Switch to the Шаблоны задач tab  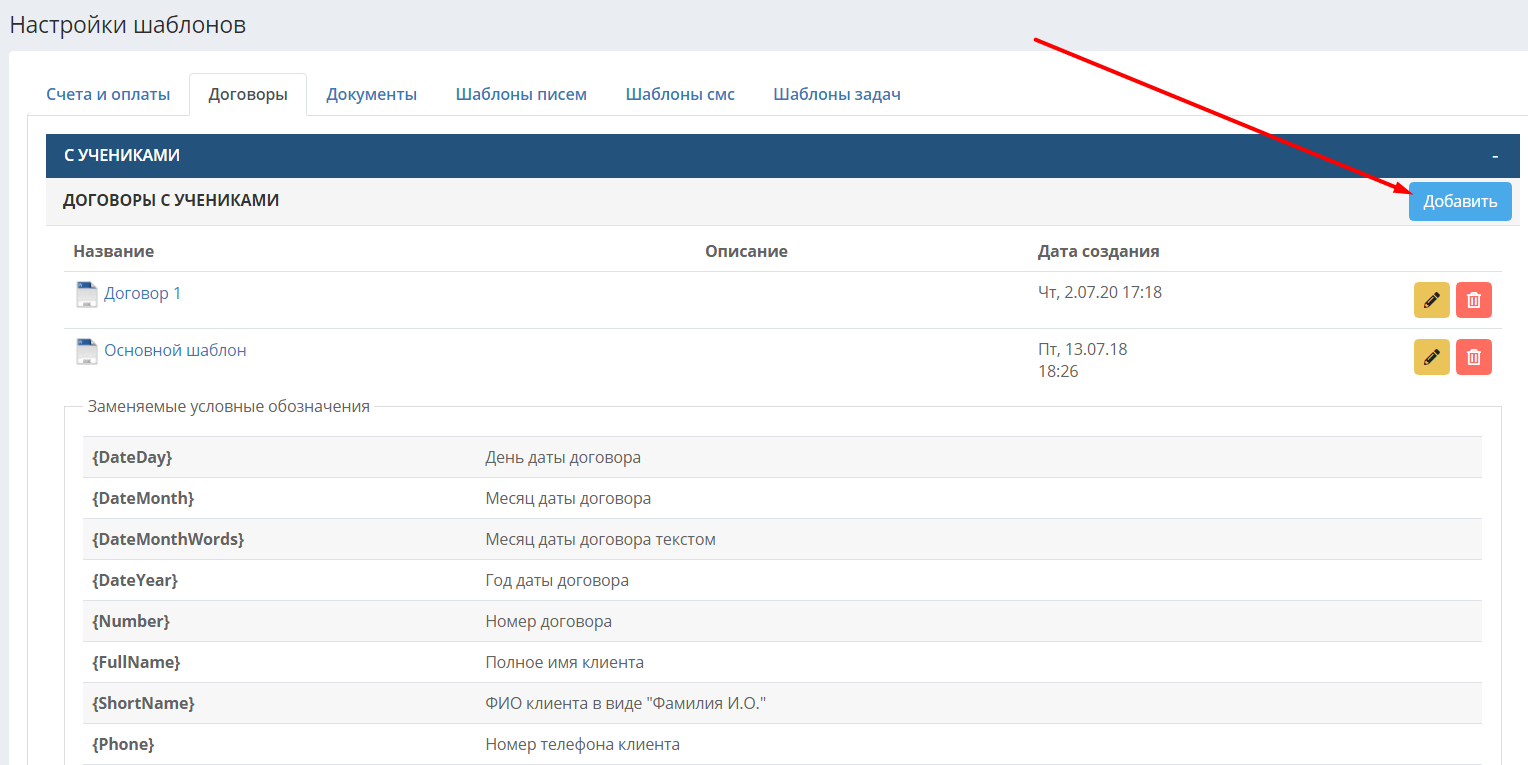click(x=837, y=94)
